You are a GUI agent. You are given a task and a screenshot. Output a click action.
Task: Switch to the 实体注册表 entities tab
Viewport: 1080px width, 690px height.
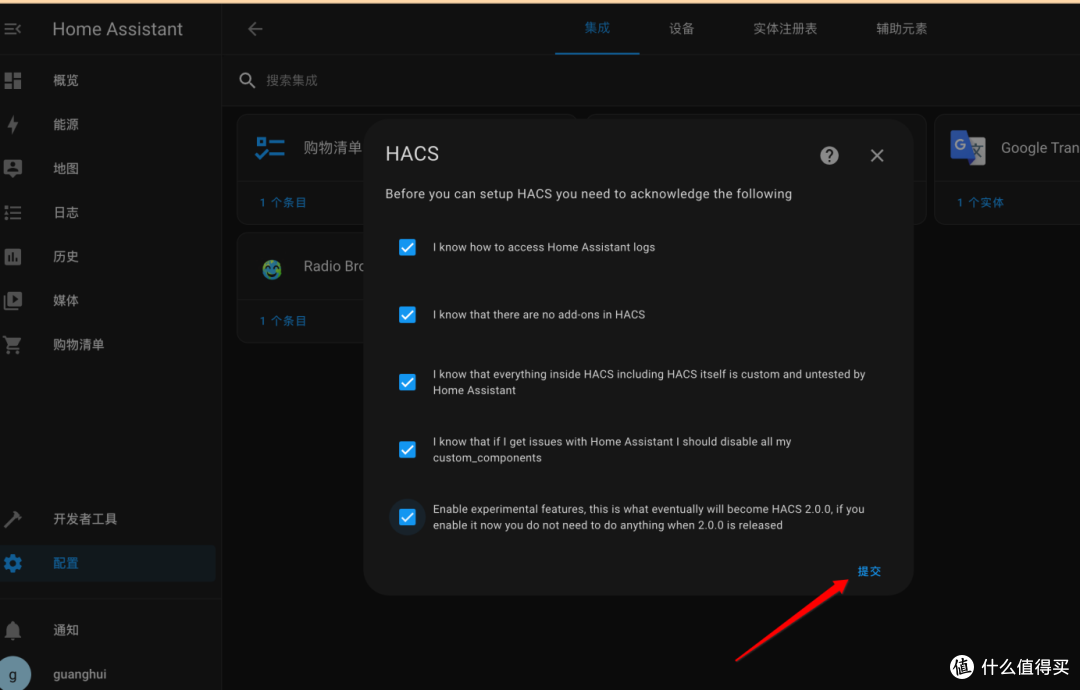point(785,29)
